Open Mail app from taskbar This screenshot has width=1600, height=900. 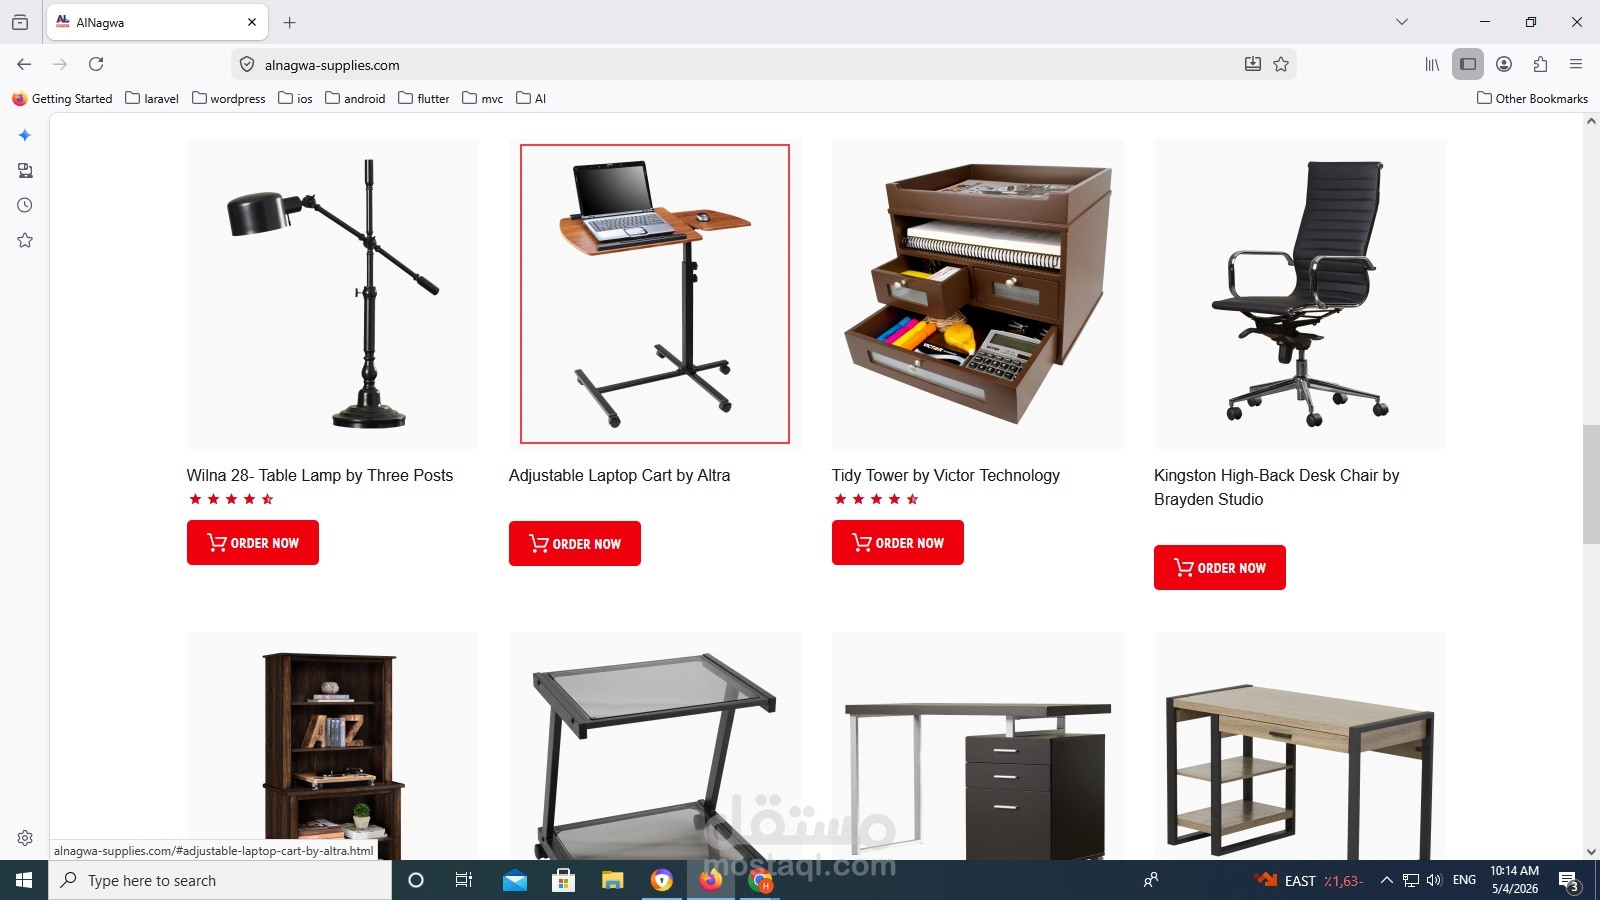coord(514,880)
